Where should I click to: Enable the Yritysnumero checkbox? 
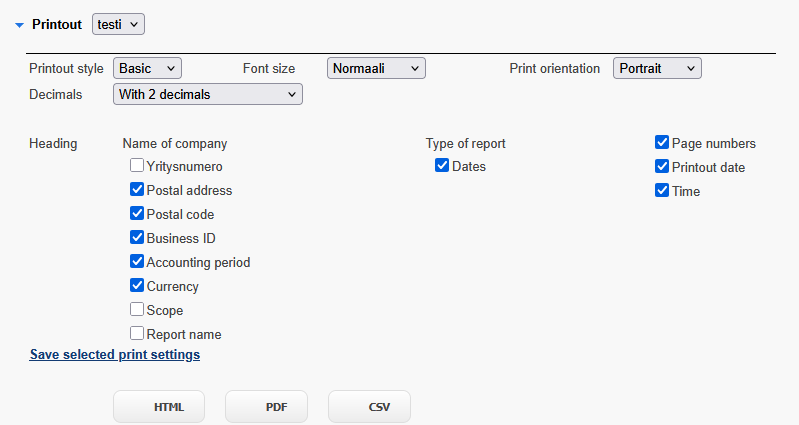click(137, 165)
